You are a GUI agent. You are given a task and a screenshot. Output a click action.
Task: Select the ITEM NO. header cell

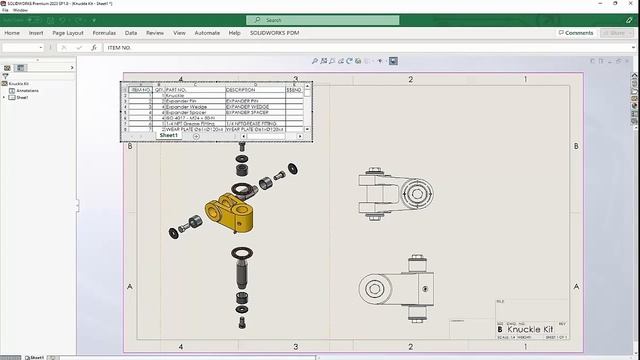(140, 90)
